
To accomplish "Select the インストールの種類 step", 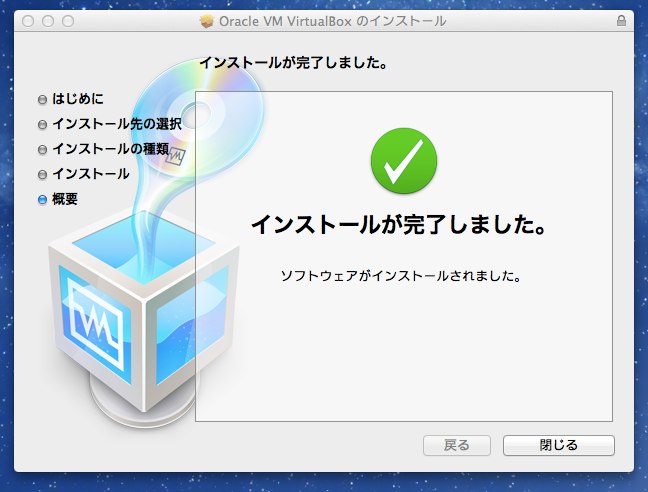I will (110, 149).
